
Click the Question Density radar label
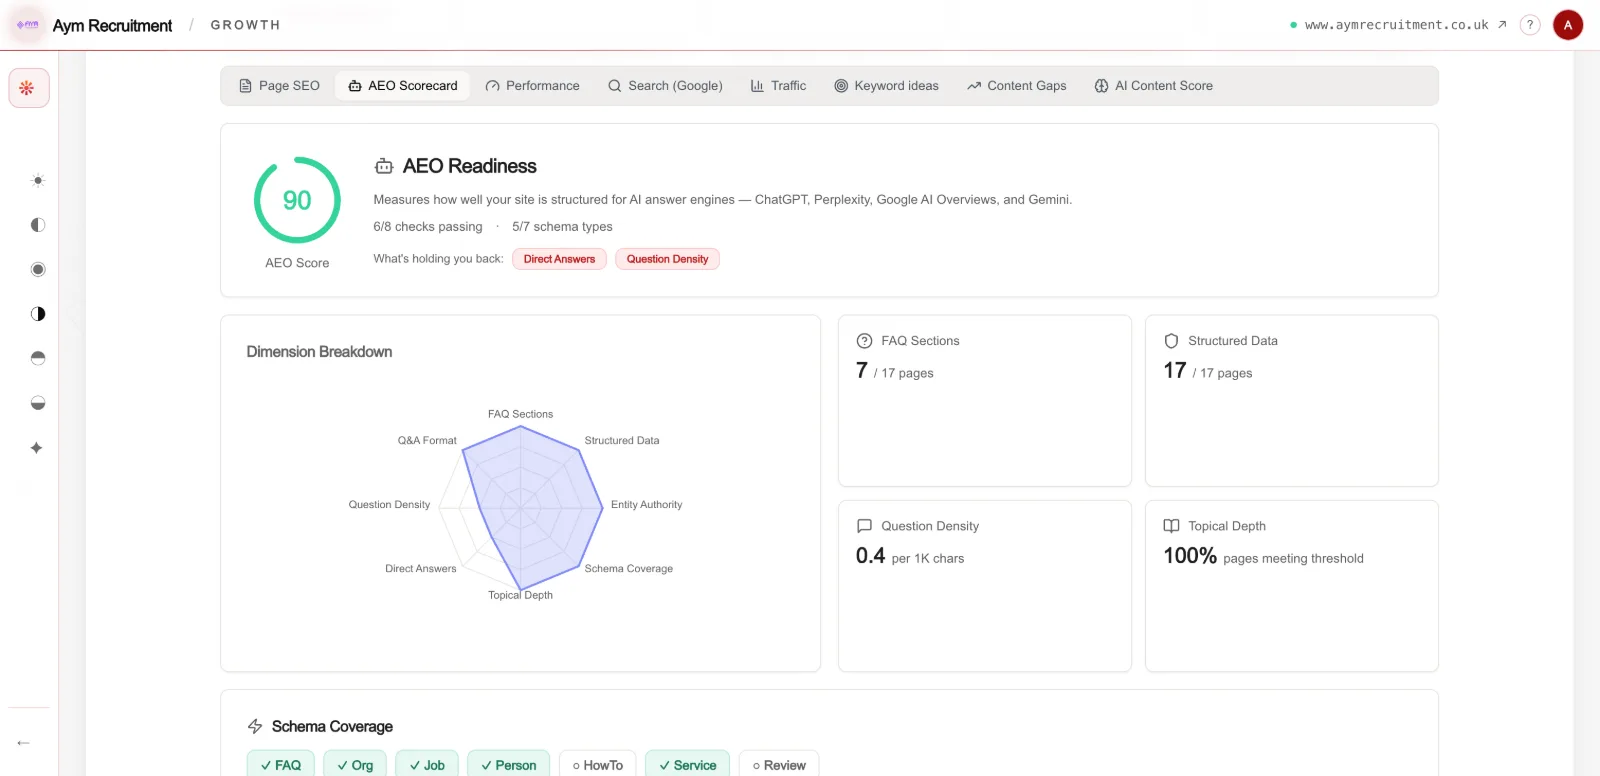pyautogui.click(x=389, y=505)
